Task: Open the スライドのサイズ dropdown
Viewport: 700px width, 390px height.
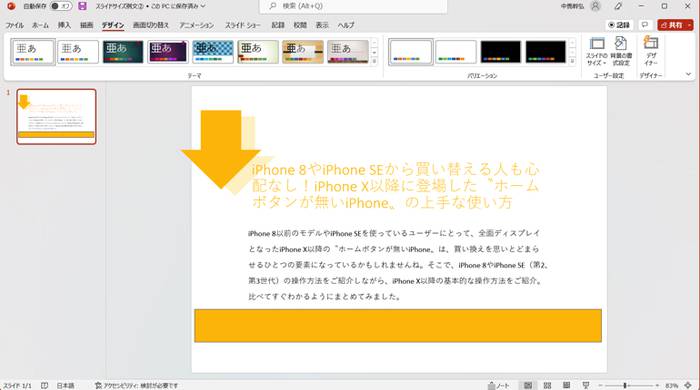Action: pyautogui.click(x=596, y=52)
